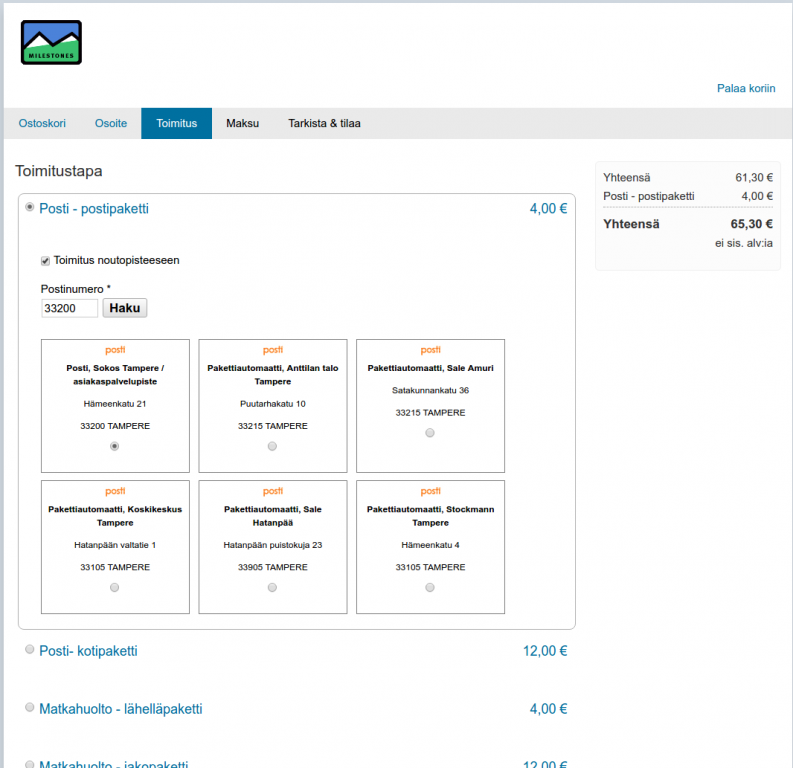Click the Pakettiautomaatti, Anttilan talo name
The height and width of the screenshot is (768, 793).
[x=273, y=375]
